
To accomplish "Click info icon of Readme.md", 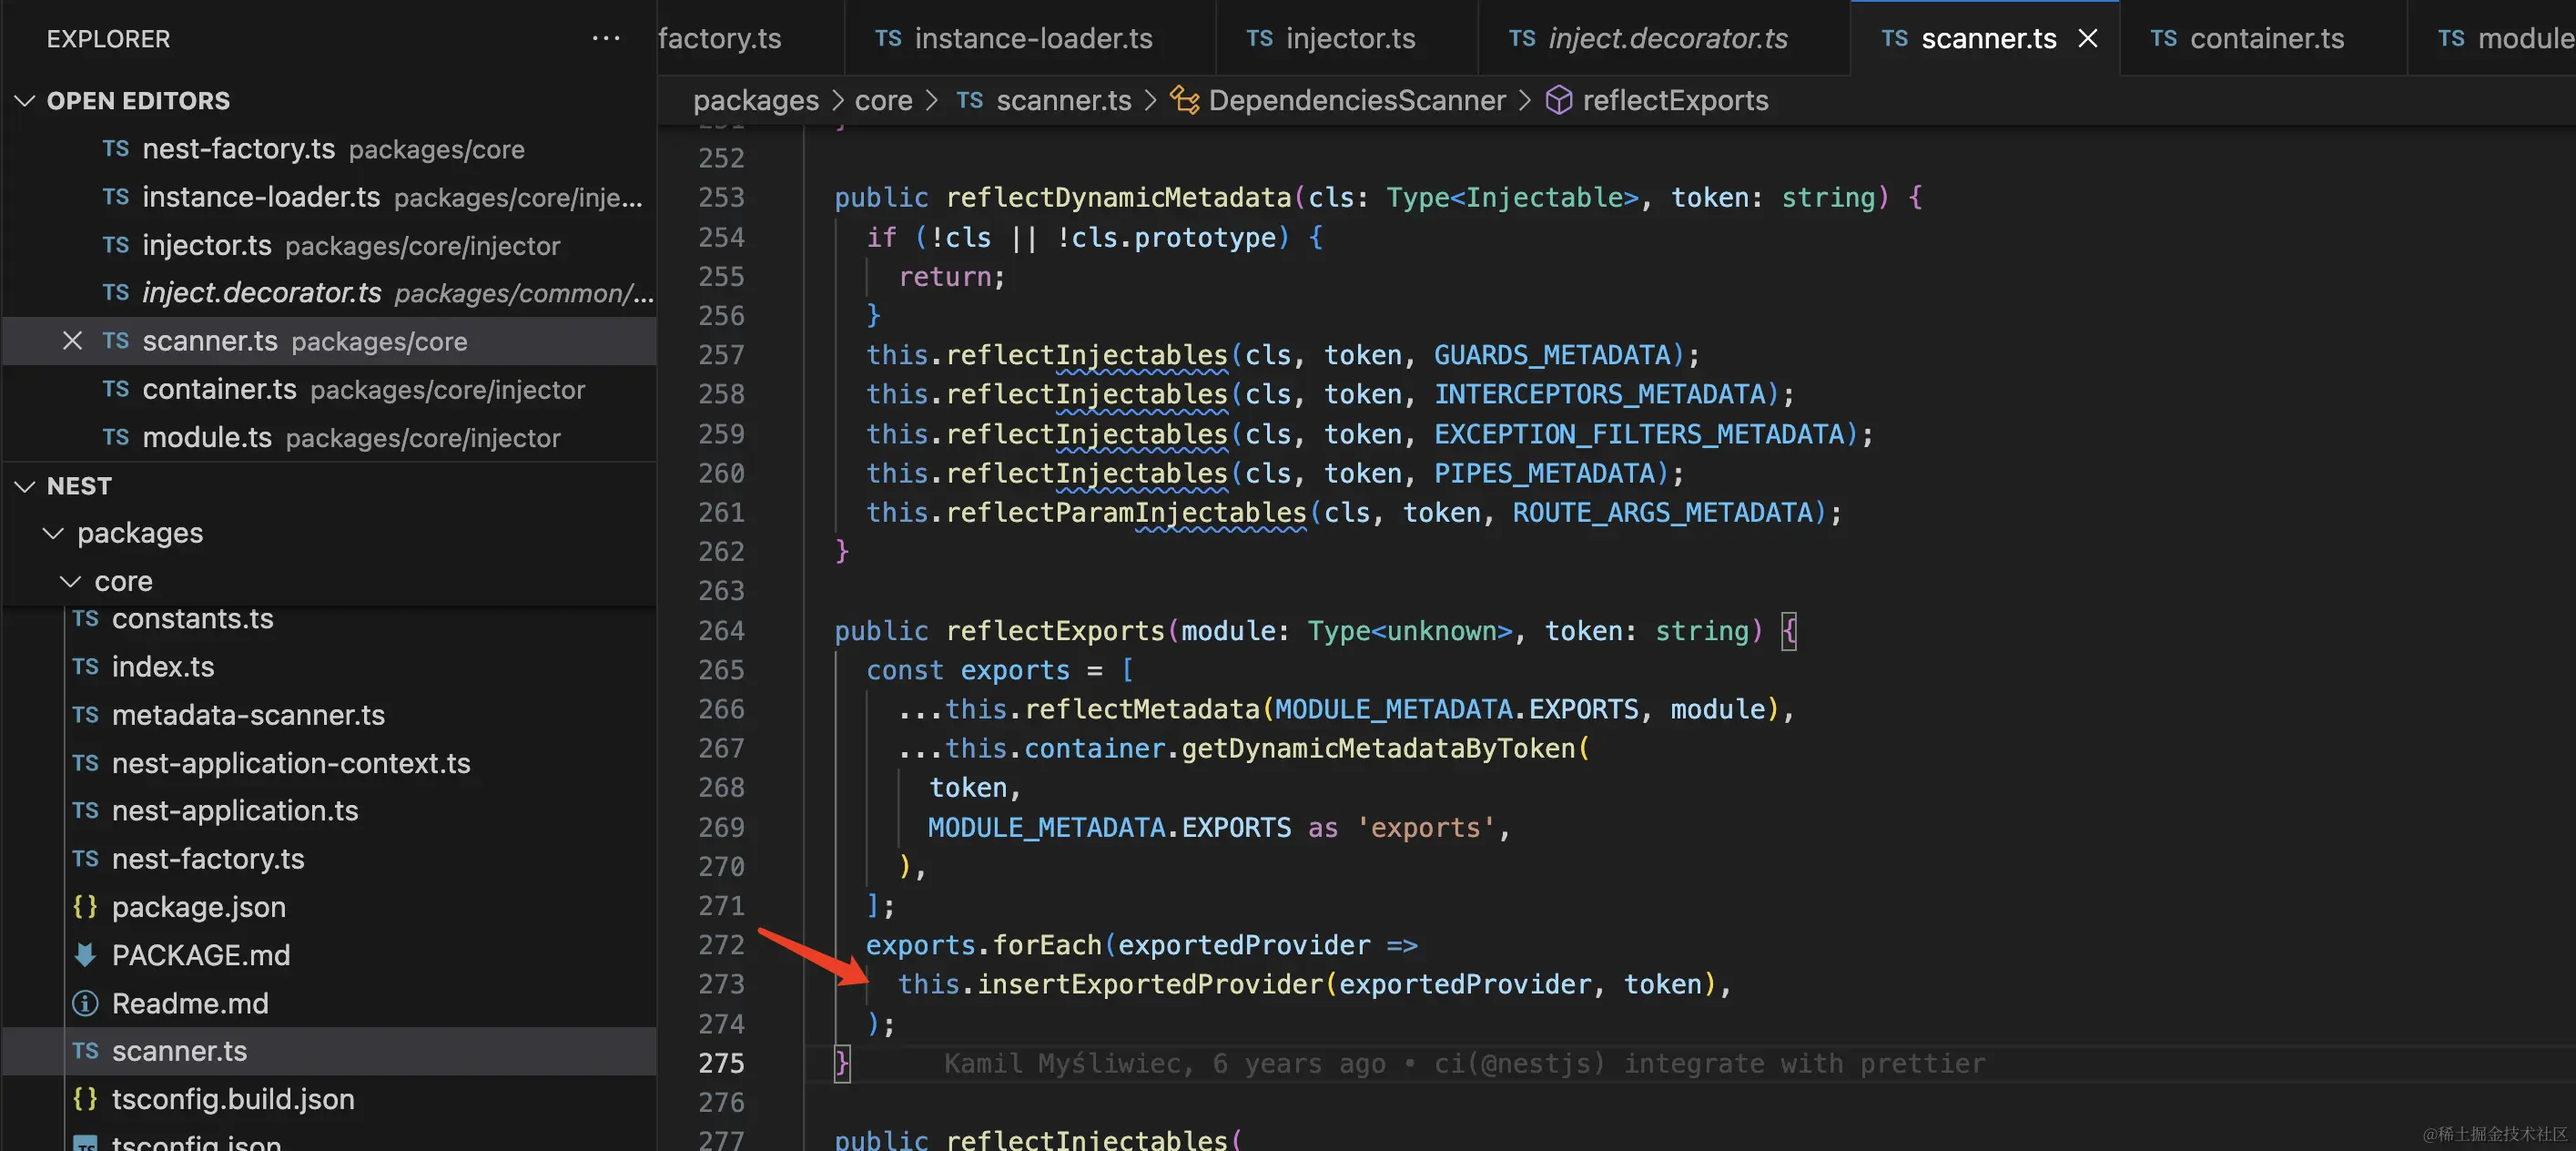I will (x=86, y=1003).
